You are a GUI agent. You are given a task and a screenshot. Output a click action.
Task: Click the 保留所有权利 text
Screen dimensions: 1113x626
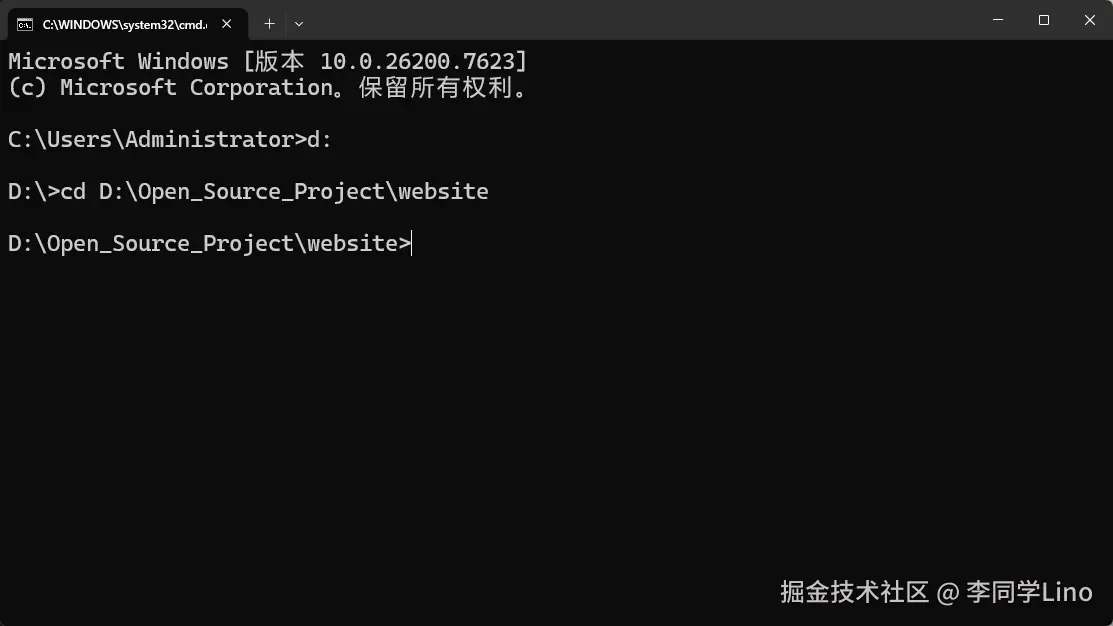[x=435, y=87]
